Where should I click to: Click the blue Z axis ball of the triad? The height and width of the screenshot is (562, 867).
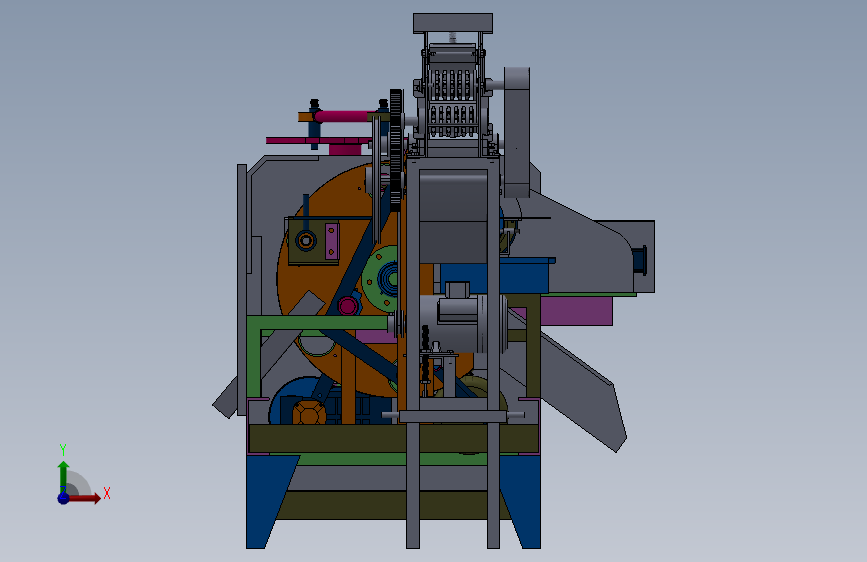[x=64, y=498]
